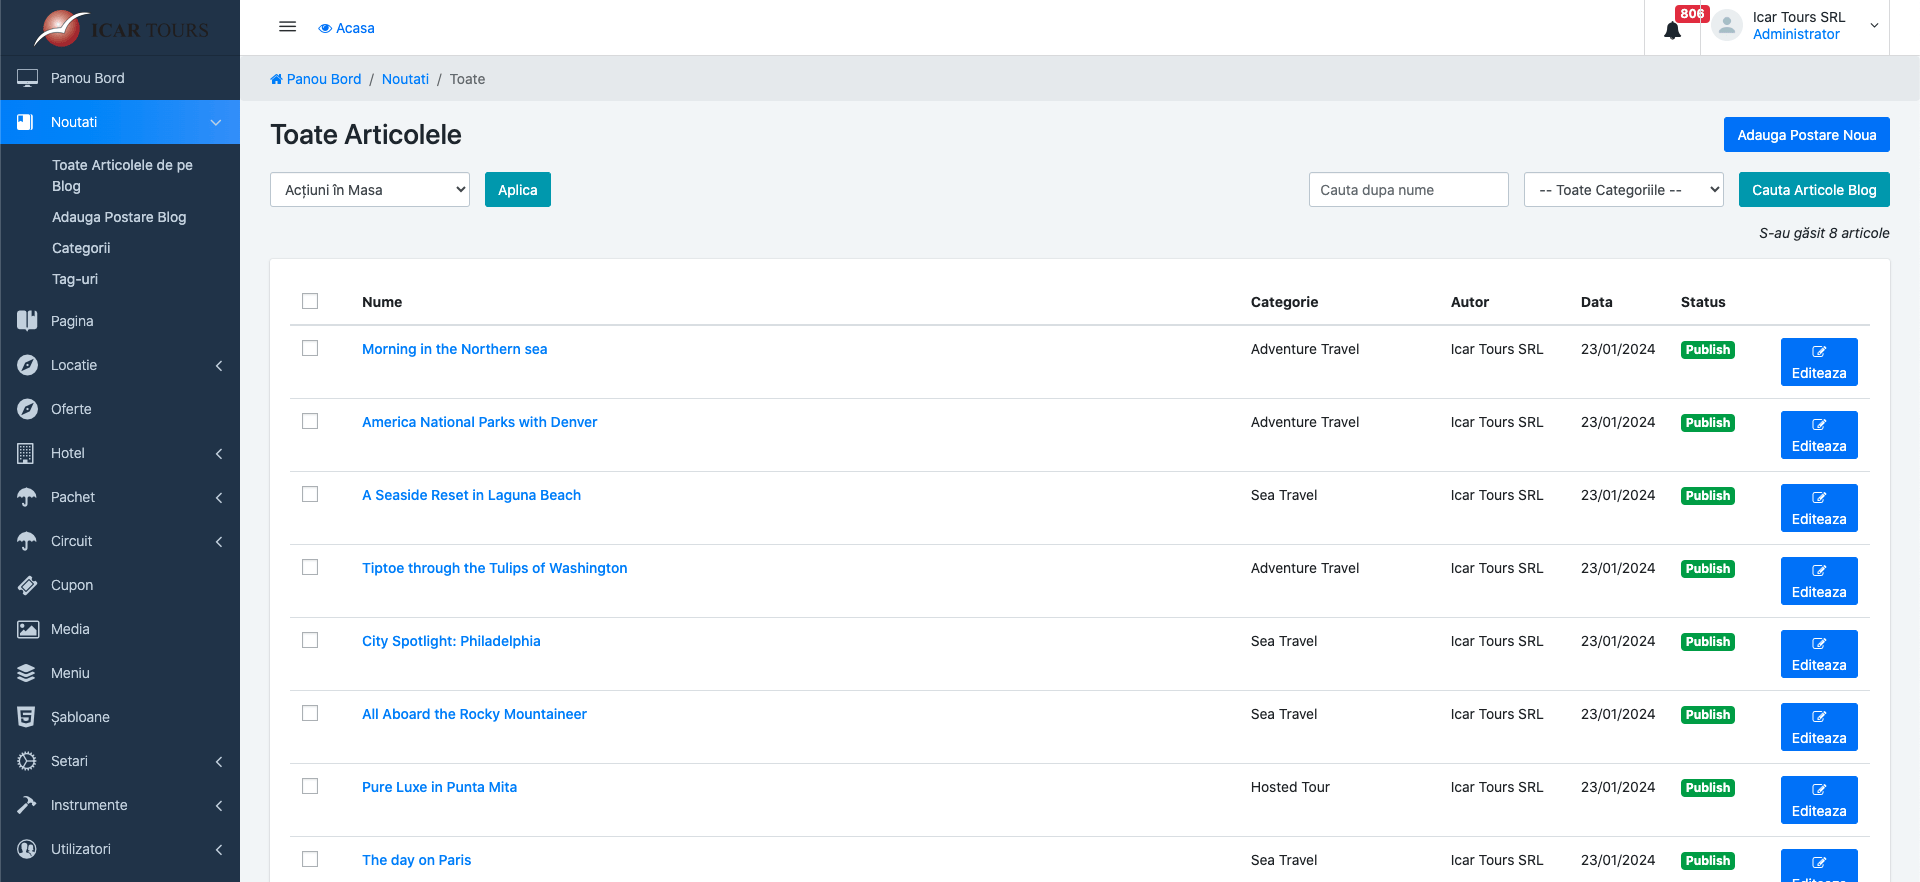Open the Pure Luxe in Punta Mita article
1920x882 pixels.
[439, 787]
